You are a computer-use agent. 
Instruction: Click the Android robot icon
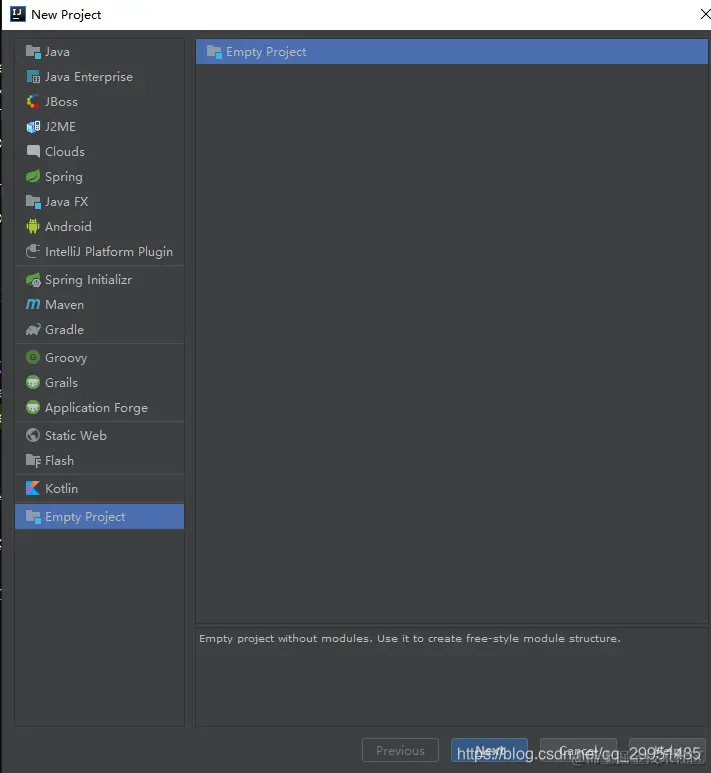coord(33,226)
